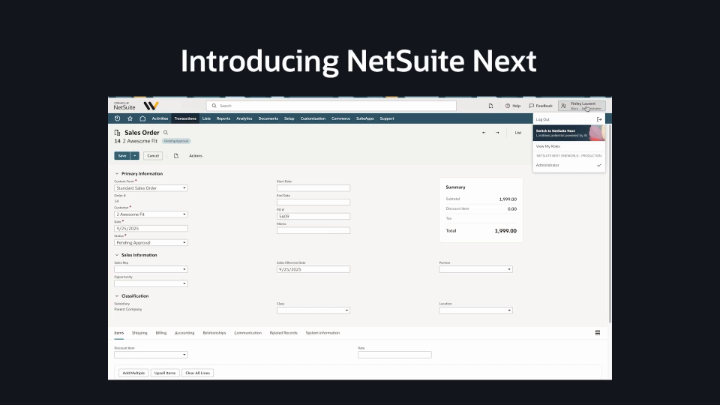Open the Lists menu
The width and height of the screenshot is (720, 405).
pyautogui.click(x=206, y=118)
